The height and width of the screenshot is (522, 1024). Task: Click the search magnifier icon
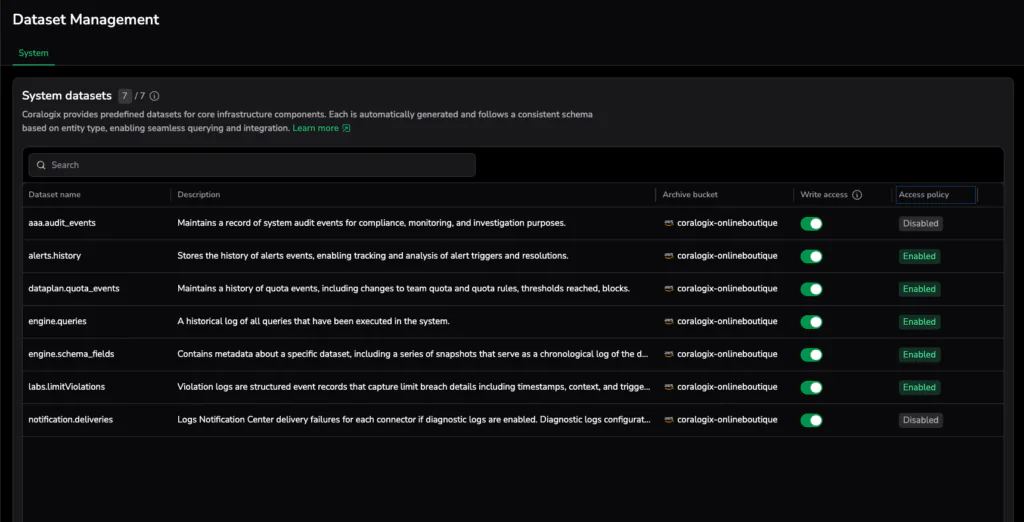click(41, 165)
